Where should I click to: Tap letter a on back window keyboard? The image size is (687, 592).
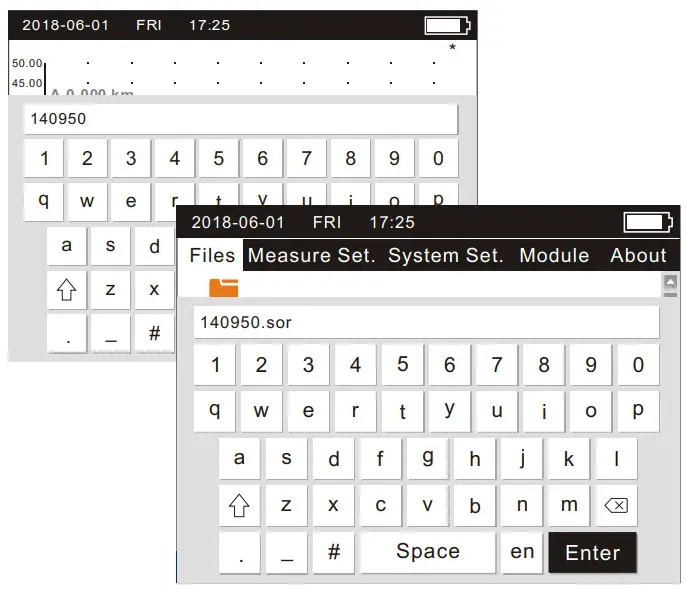coord(67,246)
